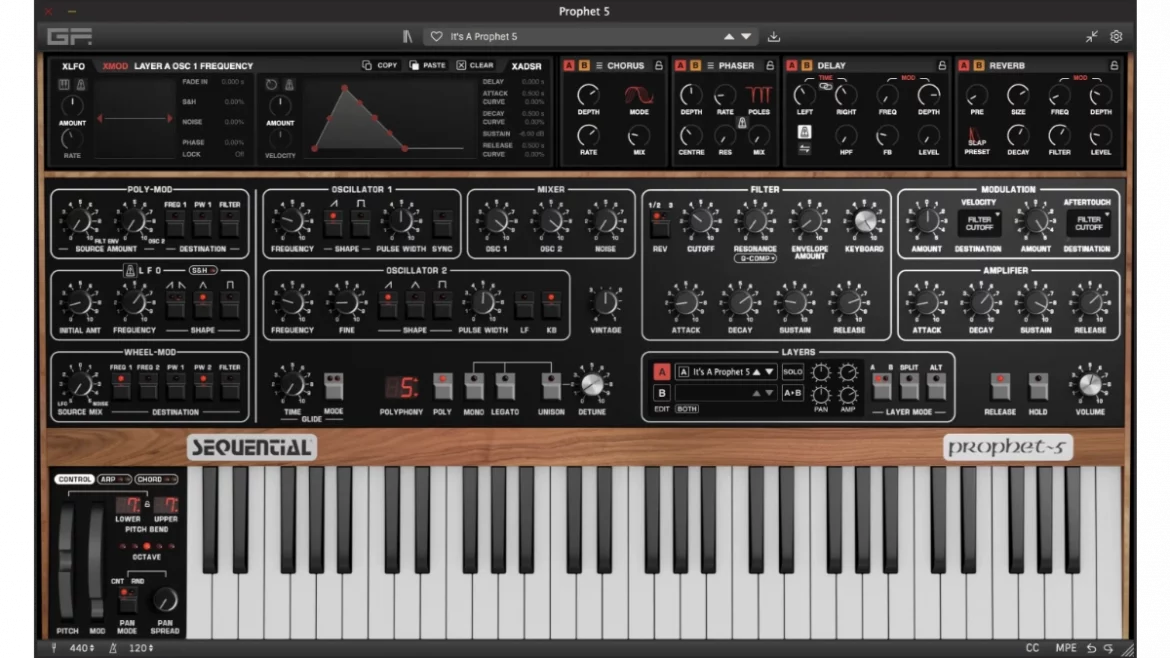Click the reverb Slap preset icon
The image size is (1170, 658).
click(976, 136)
